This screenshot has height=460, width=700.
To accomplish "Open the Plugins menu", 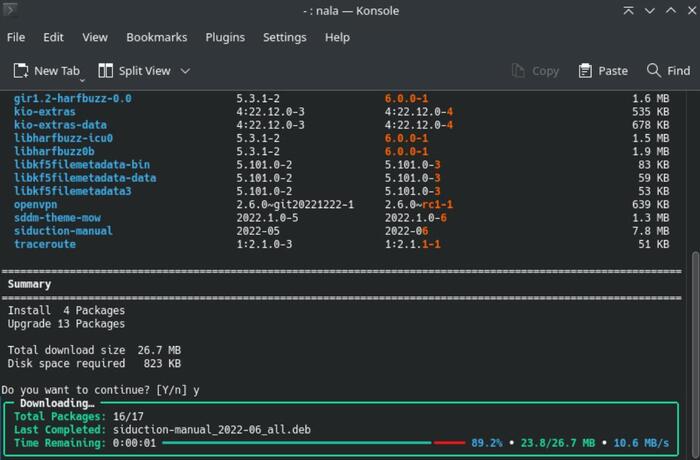I will (225, 37).
